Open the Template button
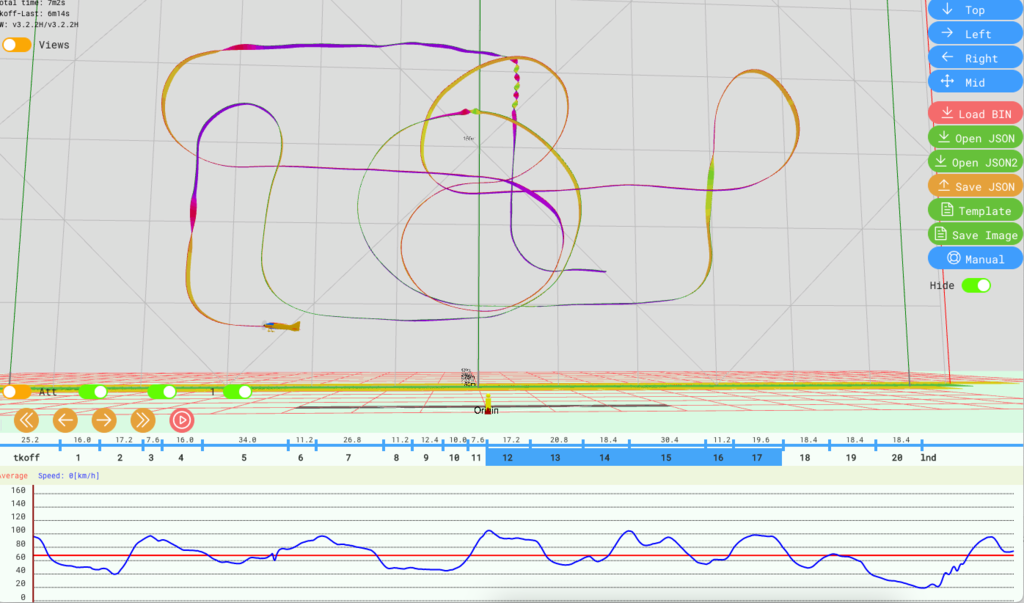1024x603 pixels. (x=975, y=210)
